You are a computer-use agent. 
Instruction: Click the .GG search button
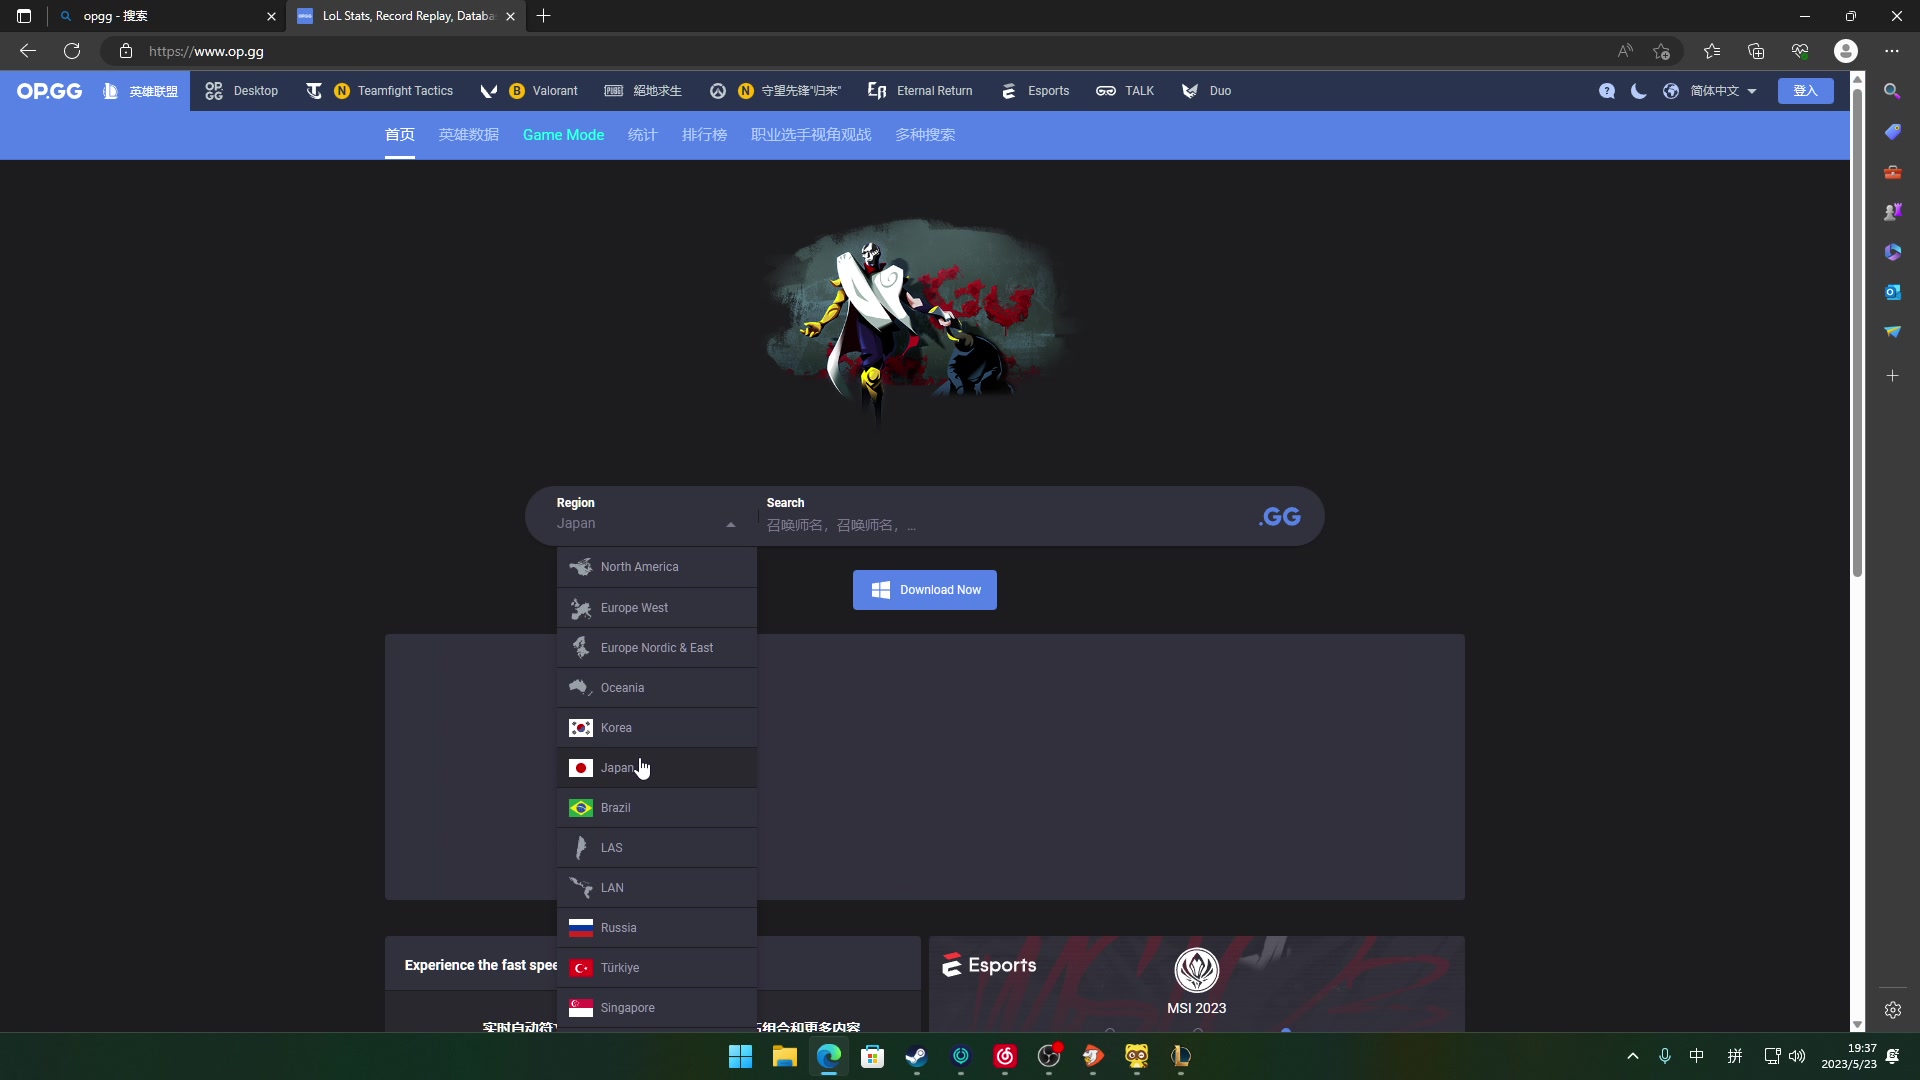(x=1280, y=517)
